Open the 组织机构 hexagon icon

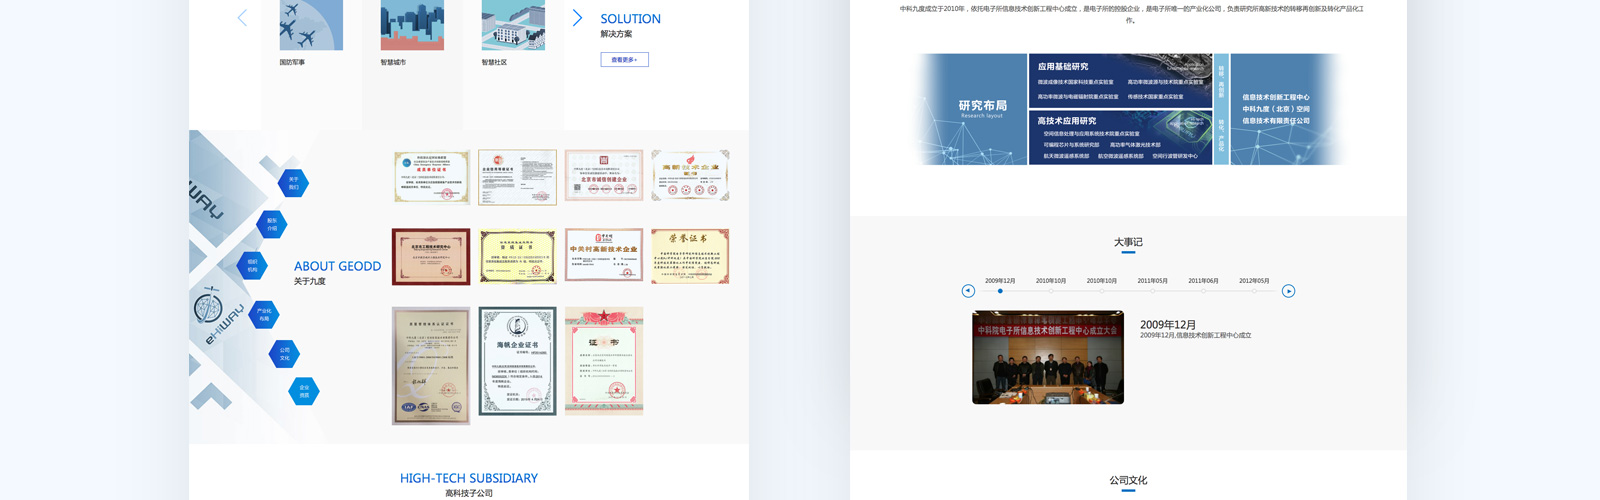coord(252,265)
